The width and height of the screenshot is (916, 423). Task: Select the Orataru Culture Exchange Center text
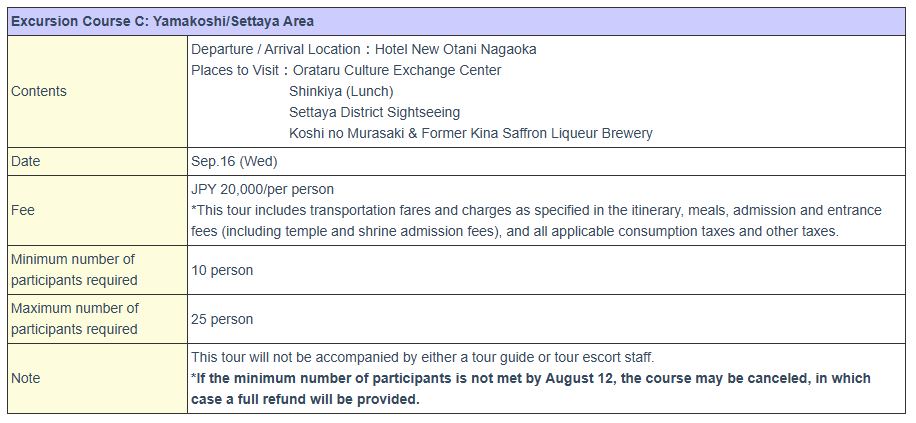pyautogui.click(x=397, y=70)
